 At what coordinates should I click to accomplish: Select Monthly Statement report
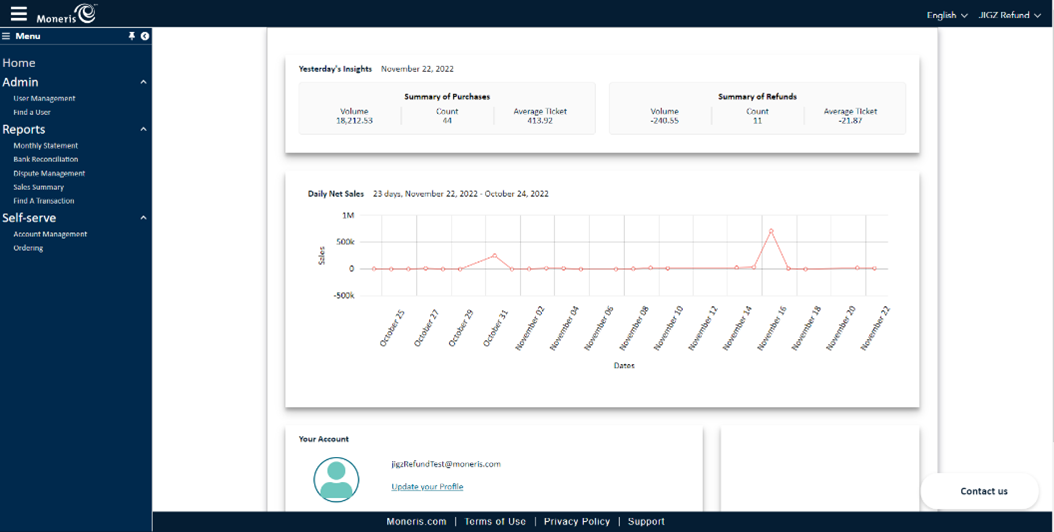coord(45,146)
